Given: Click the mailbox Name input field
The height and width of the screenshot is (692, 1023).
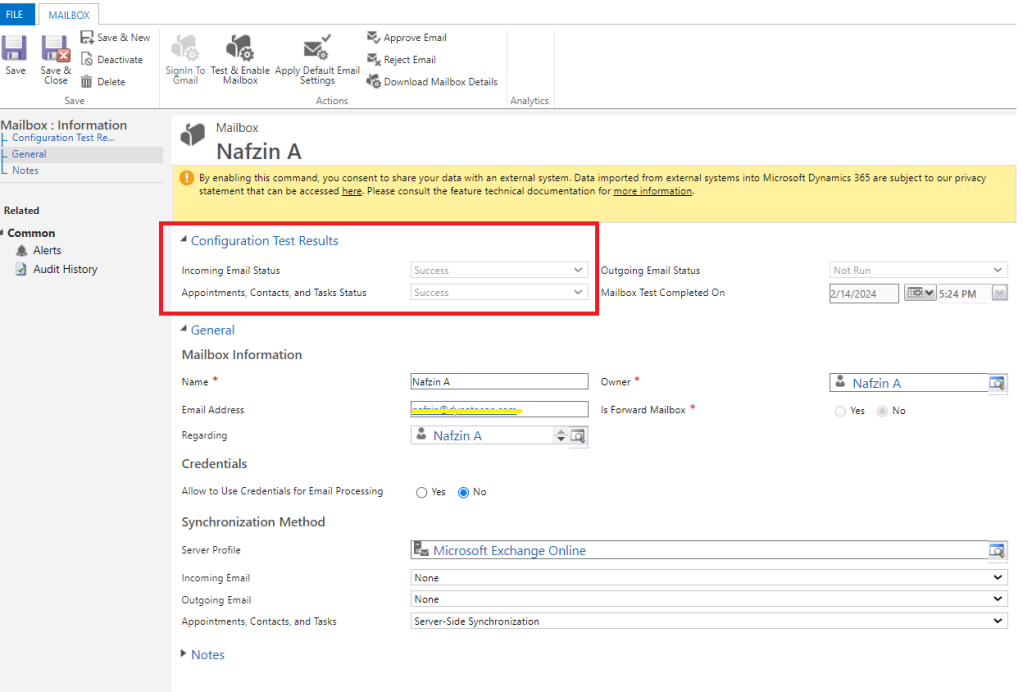Looking at the screenshot, I should [499, 381].
